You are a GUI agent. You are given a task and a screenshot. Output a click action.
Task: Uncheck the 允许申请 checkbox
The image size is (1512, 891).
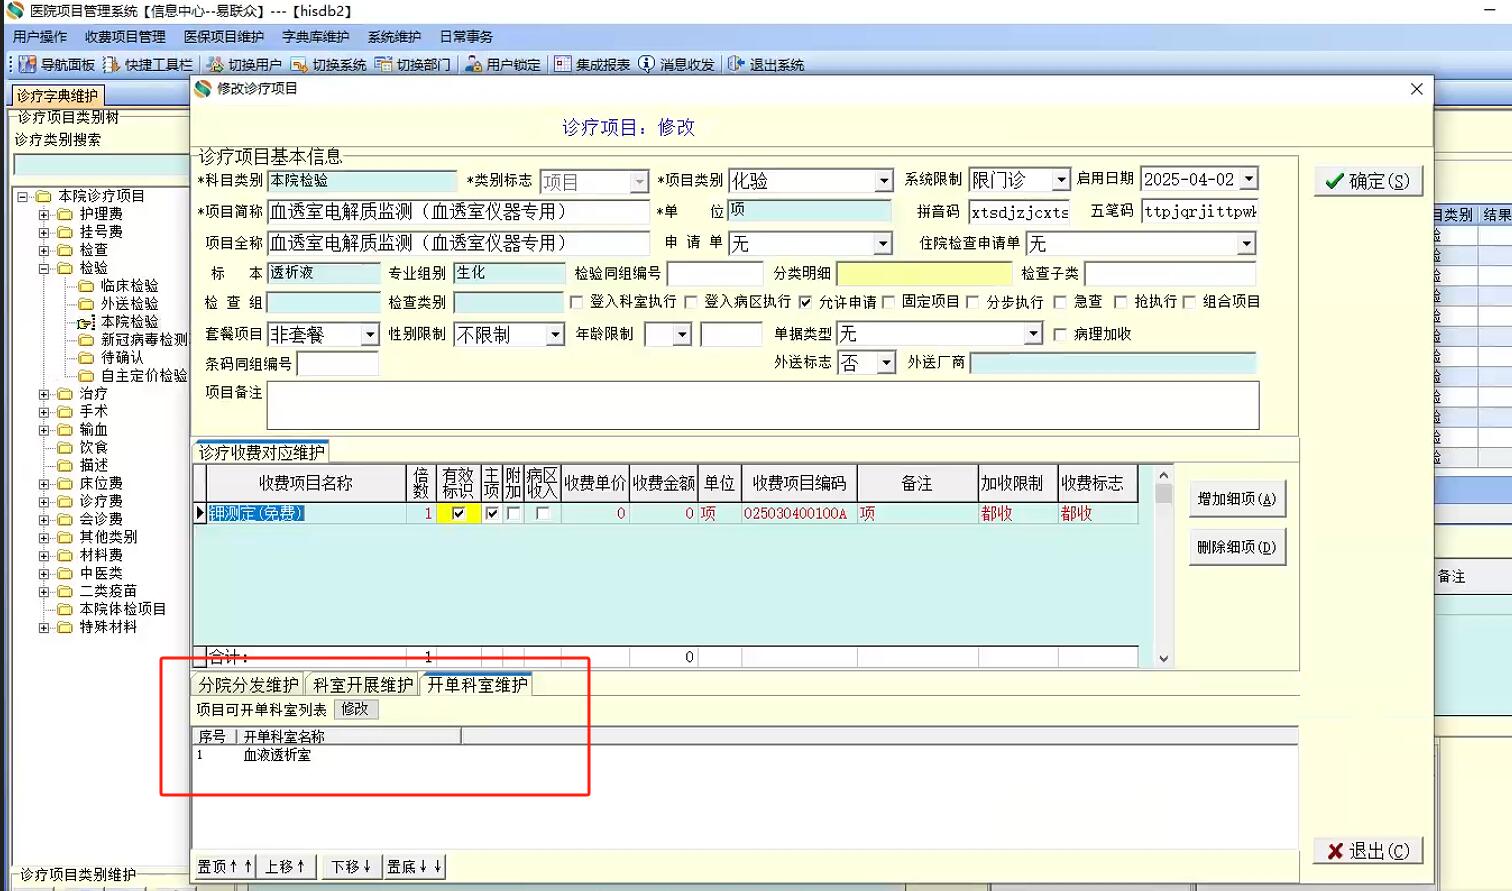805,302
